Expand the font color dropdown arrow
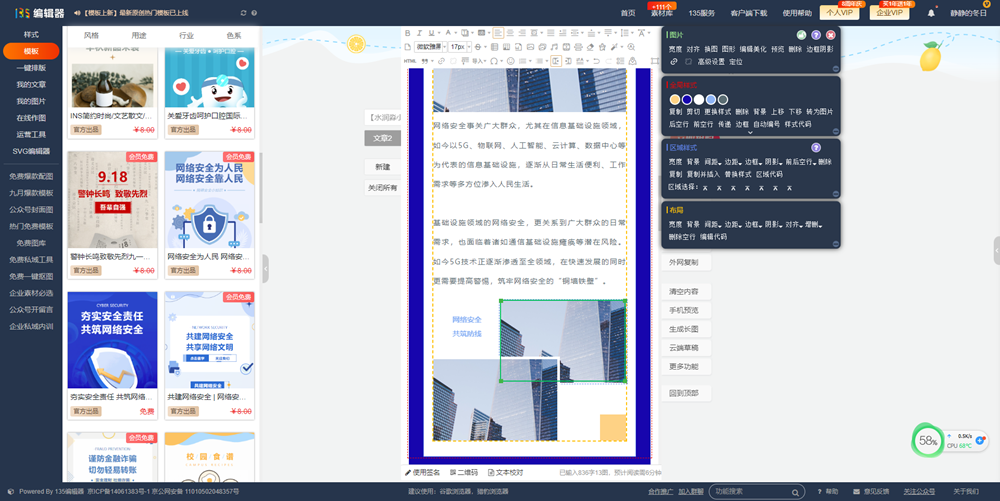This screenshot has width=1000, height=501. (455, 33)
